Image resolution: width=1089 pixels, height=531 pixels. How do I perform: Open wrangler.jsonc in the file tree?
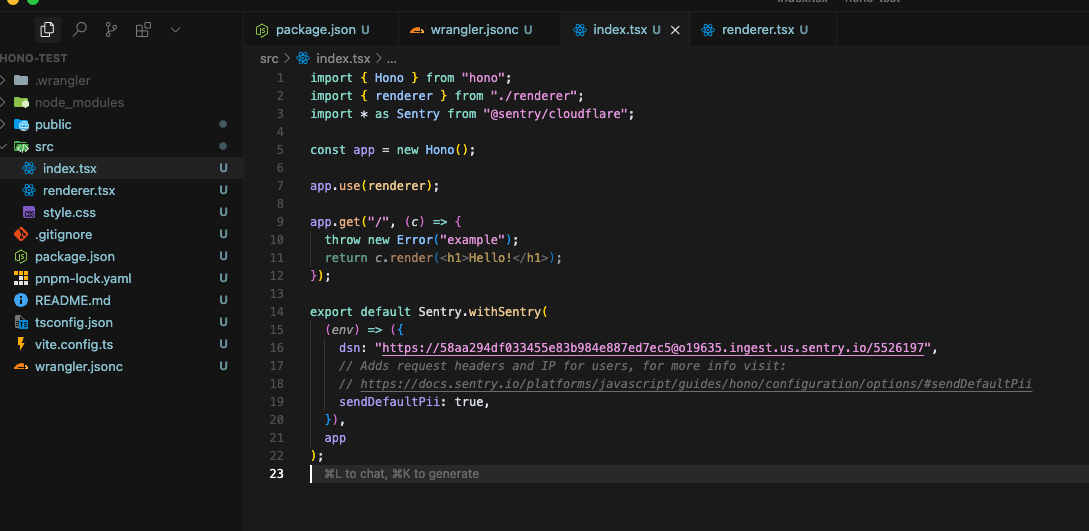tap(122, 366)
